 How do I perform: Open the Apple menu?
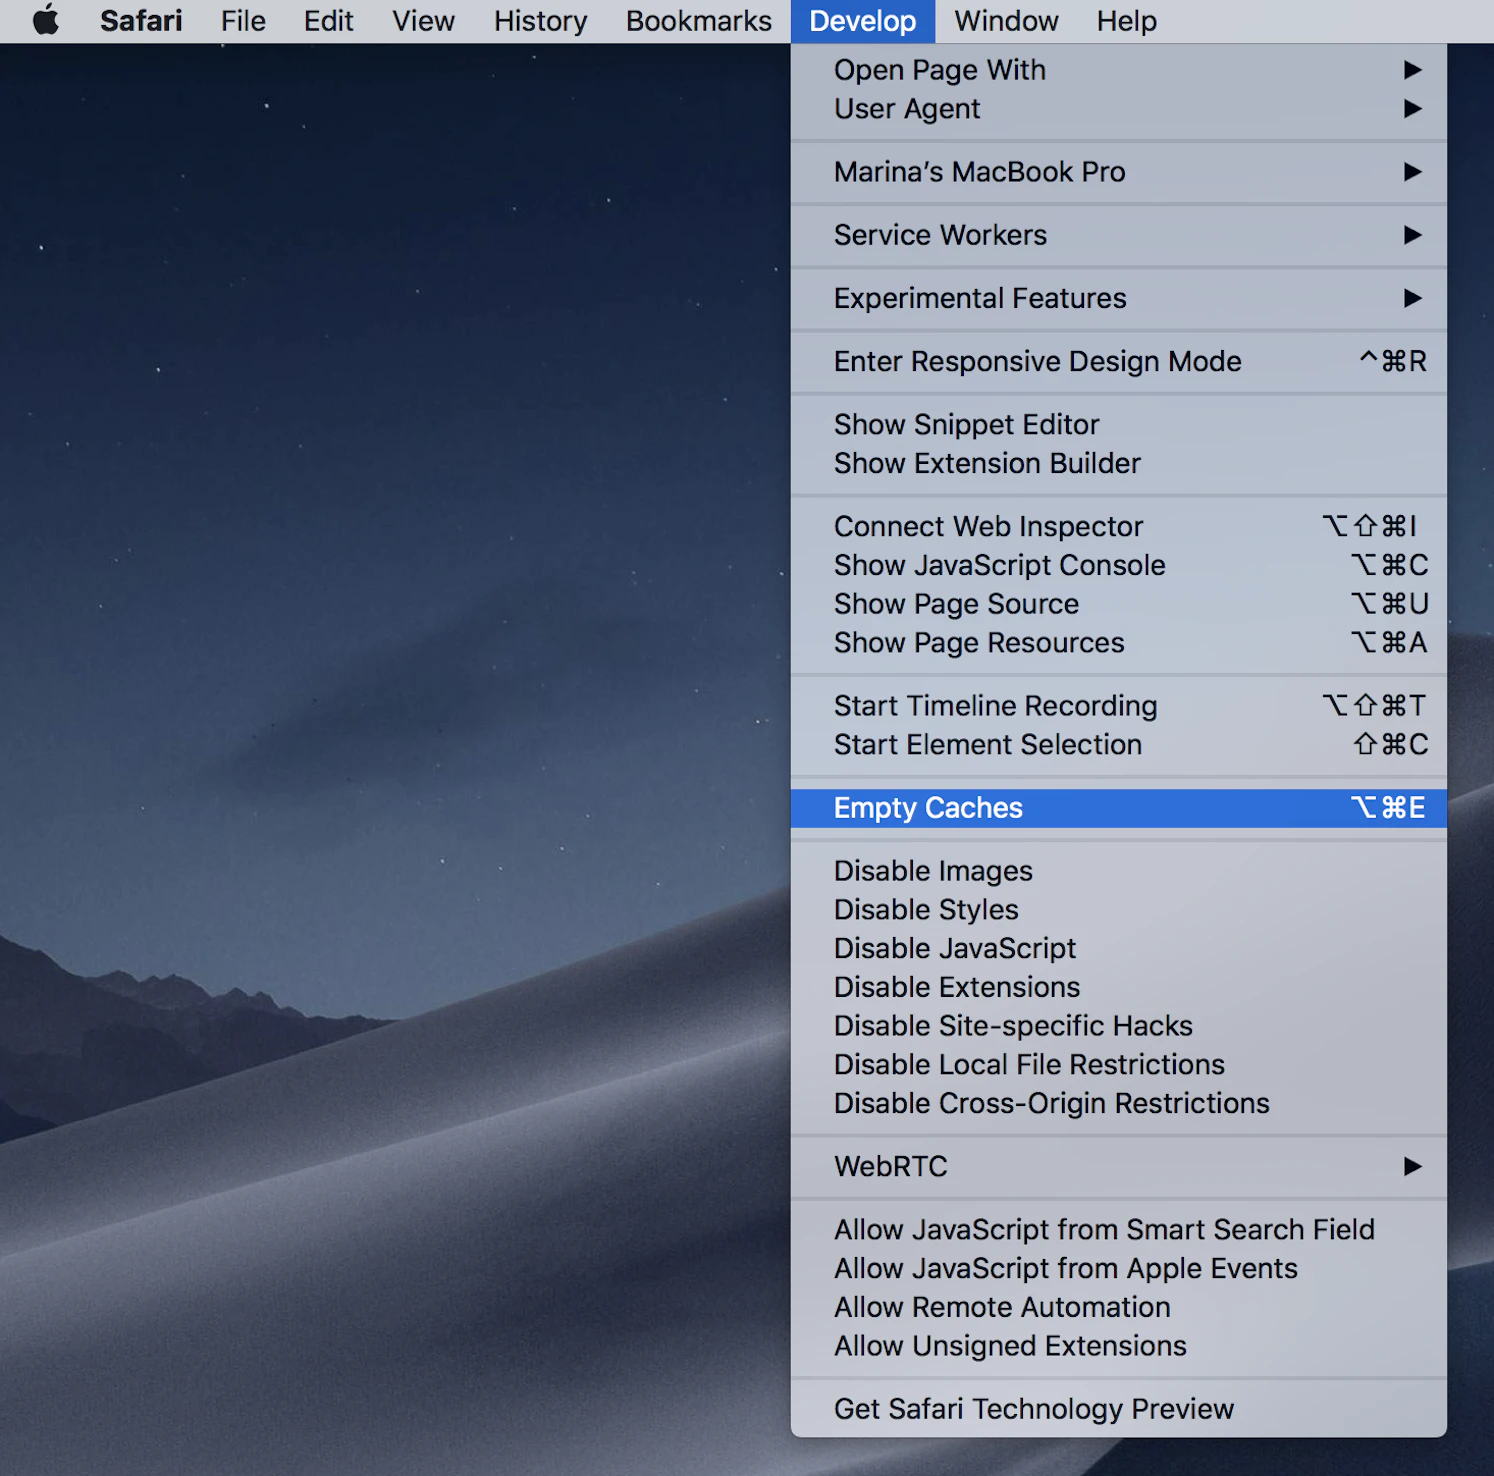click(45, 21)
